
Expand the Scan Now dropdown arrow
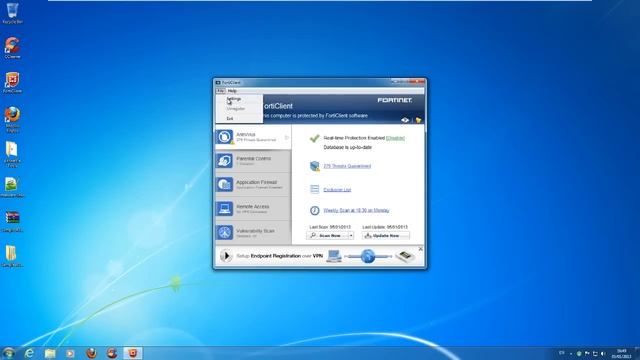tap(351, 236)
